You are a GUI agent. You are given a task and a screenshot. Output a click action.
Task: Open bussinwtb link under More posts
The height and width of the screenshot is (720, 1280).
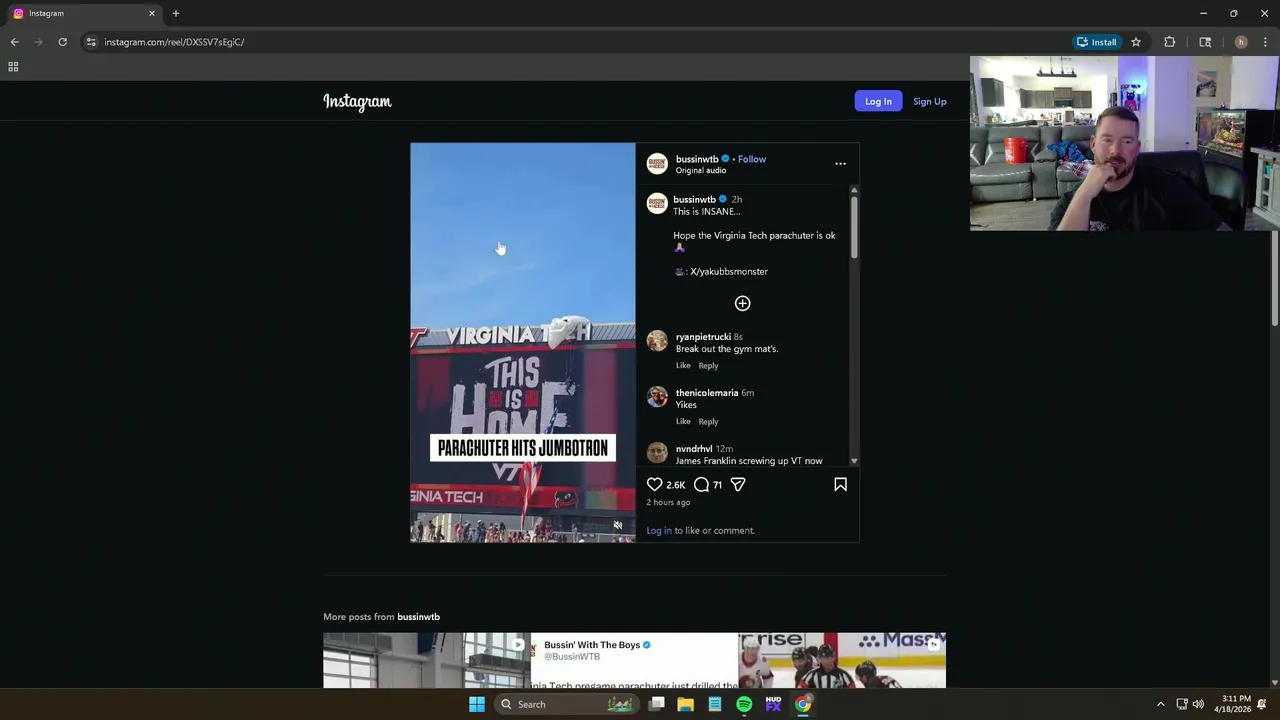(418, 617)
